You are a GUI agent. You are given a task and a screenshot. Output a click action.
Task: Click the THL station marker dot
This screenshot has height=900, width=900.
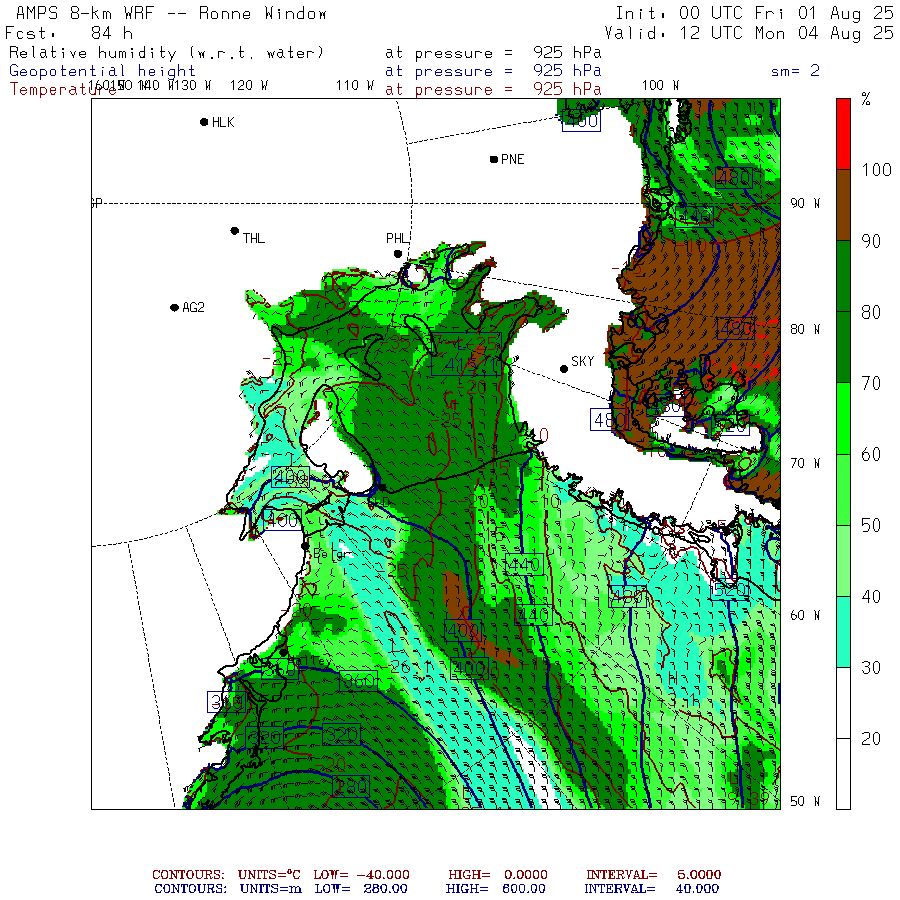(x=234, y=231)
